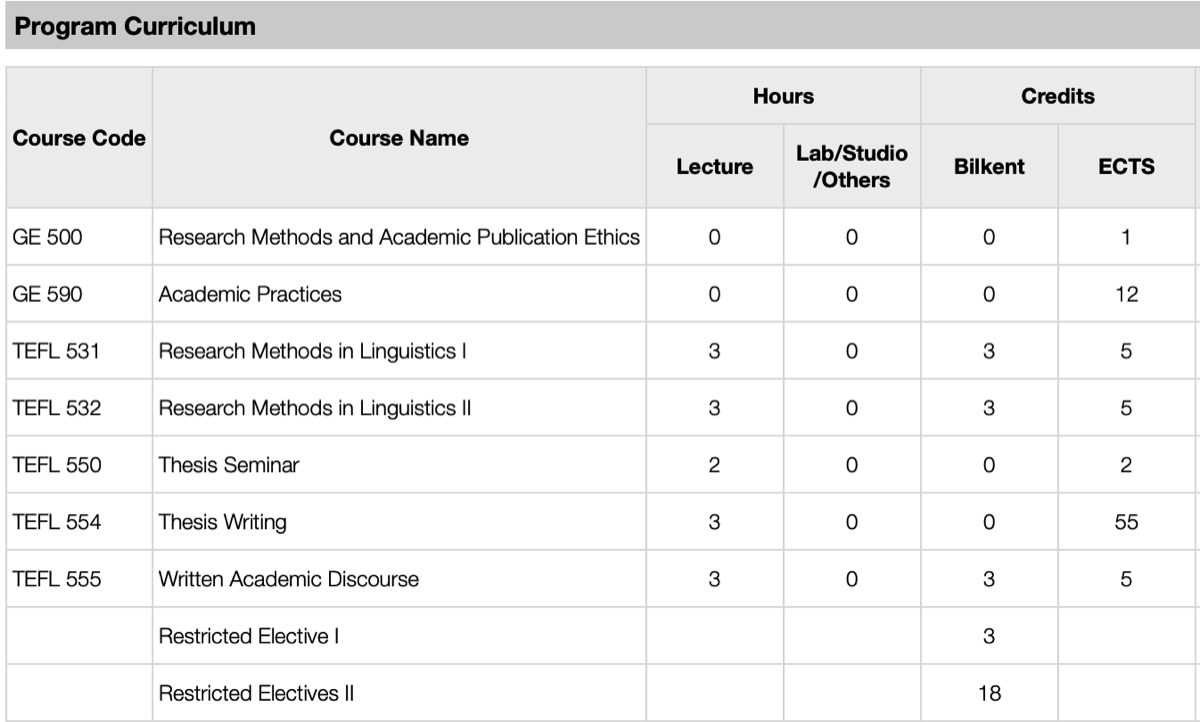Image resolution: width=1200 pixels, height=722 pixels.
Task: Click the Thesis Writing course name
Action: tap(222, 522)
